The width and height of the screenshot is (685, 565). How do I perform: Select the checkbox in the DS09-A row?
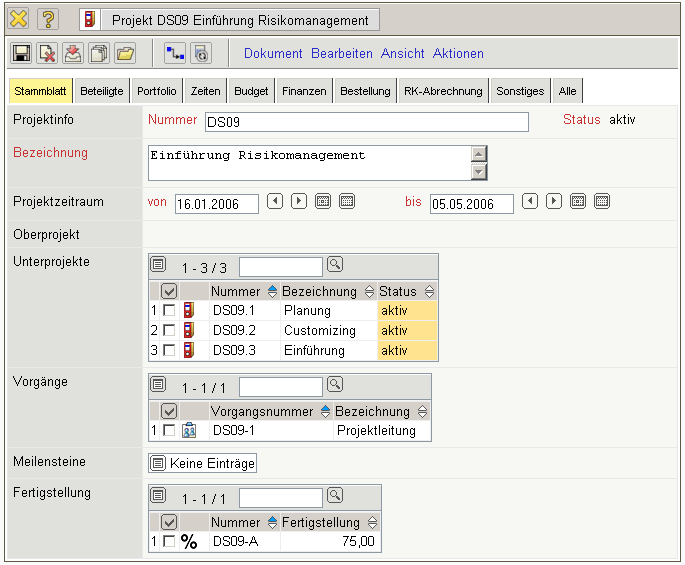tap(169, 542)
